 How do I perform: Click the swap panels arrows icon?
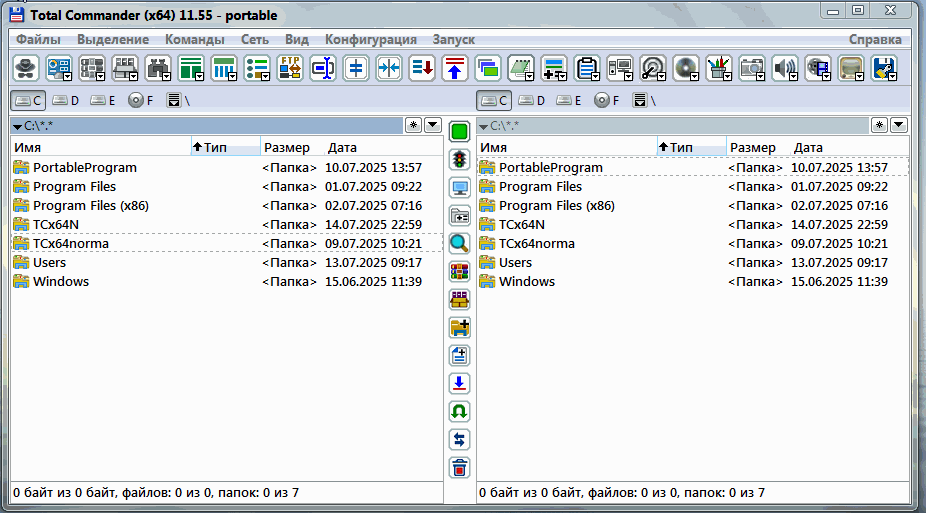click(459, 440)
